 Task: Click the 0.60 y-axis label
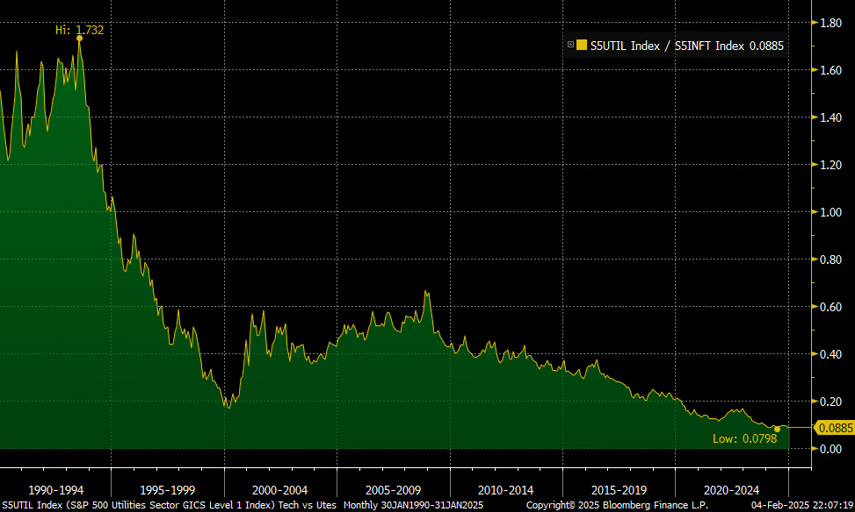pyautogui.click(x=831, y=307)
